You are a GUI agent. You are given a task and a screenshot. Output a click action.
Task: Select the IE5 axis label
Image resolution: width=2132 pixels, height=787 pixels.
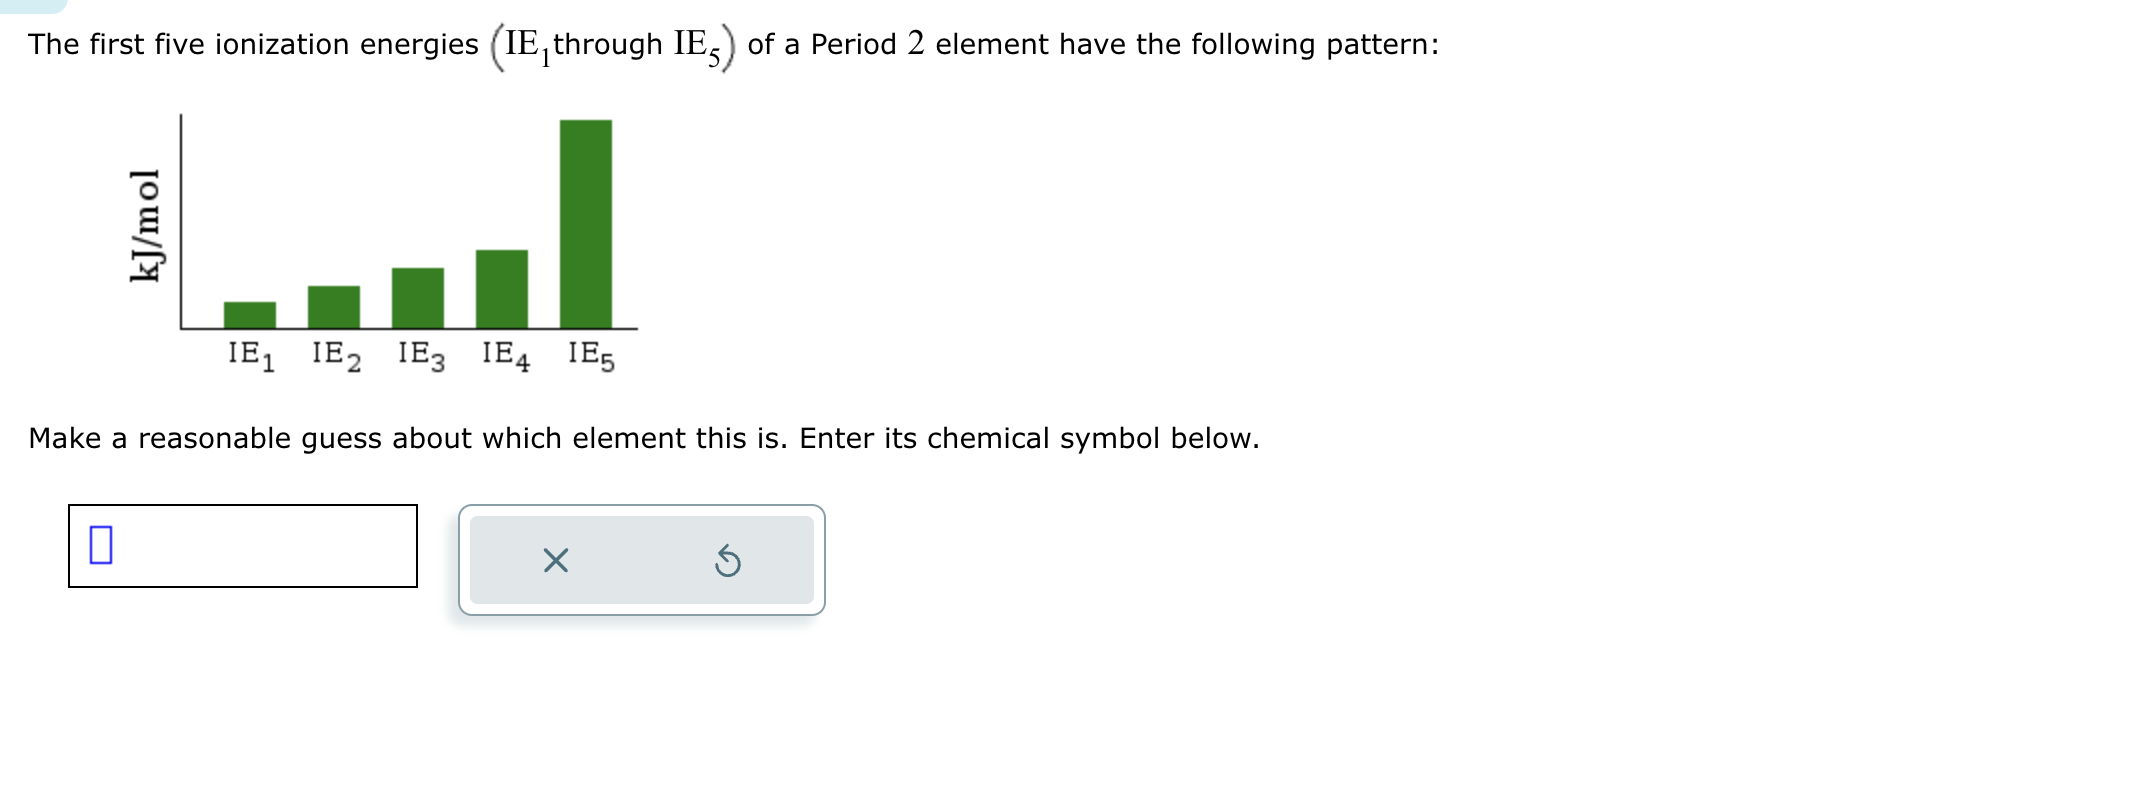pyautogui.click(x=590, y=353)
